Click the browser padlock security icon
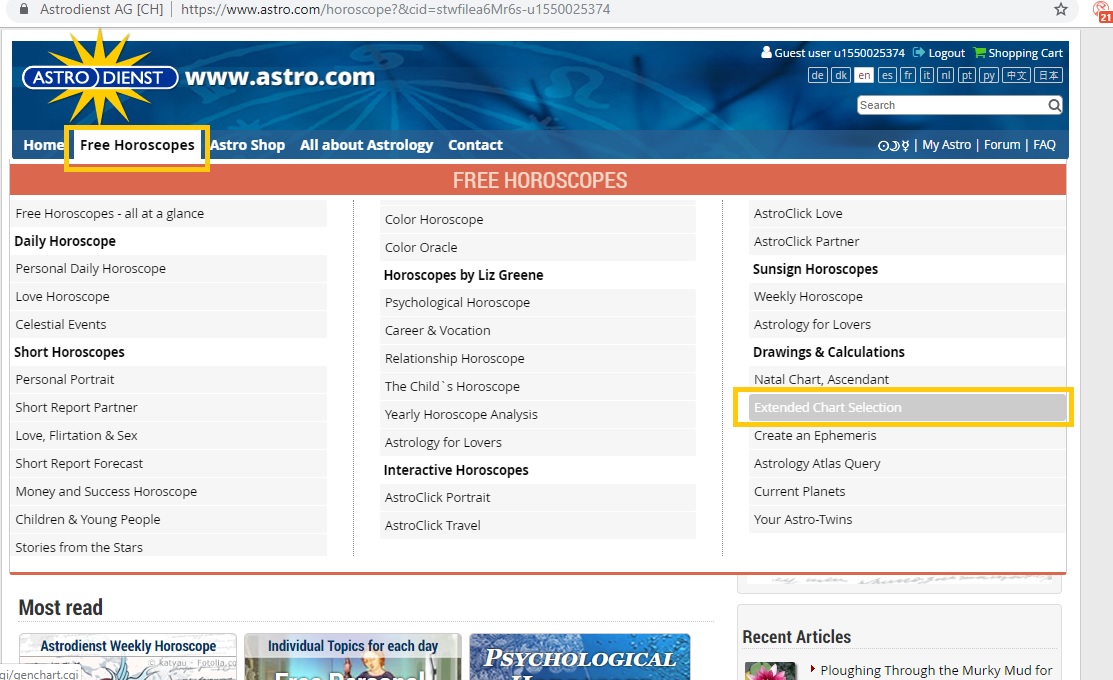The width and height of the screenshot is (1113, 680). tap(24, 9)
